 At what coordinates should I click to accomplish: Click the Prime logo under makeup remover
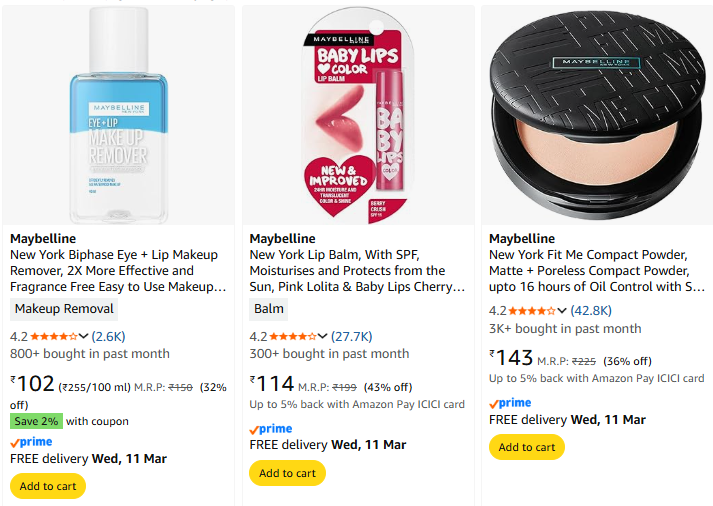(x=31, y=442)
